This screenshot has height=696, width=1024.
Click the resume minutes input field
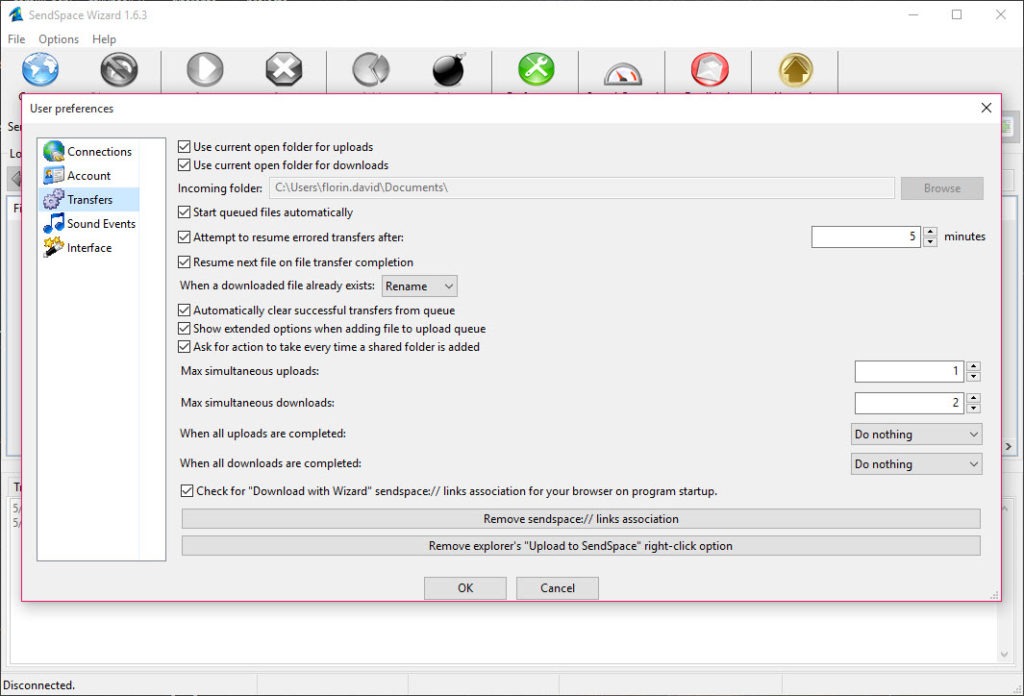pyautogui.click(x=866, y=236)
